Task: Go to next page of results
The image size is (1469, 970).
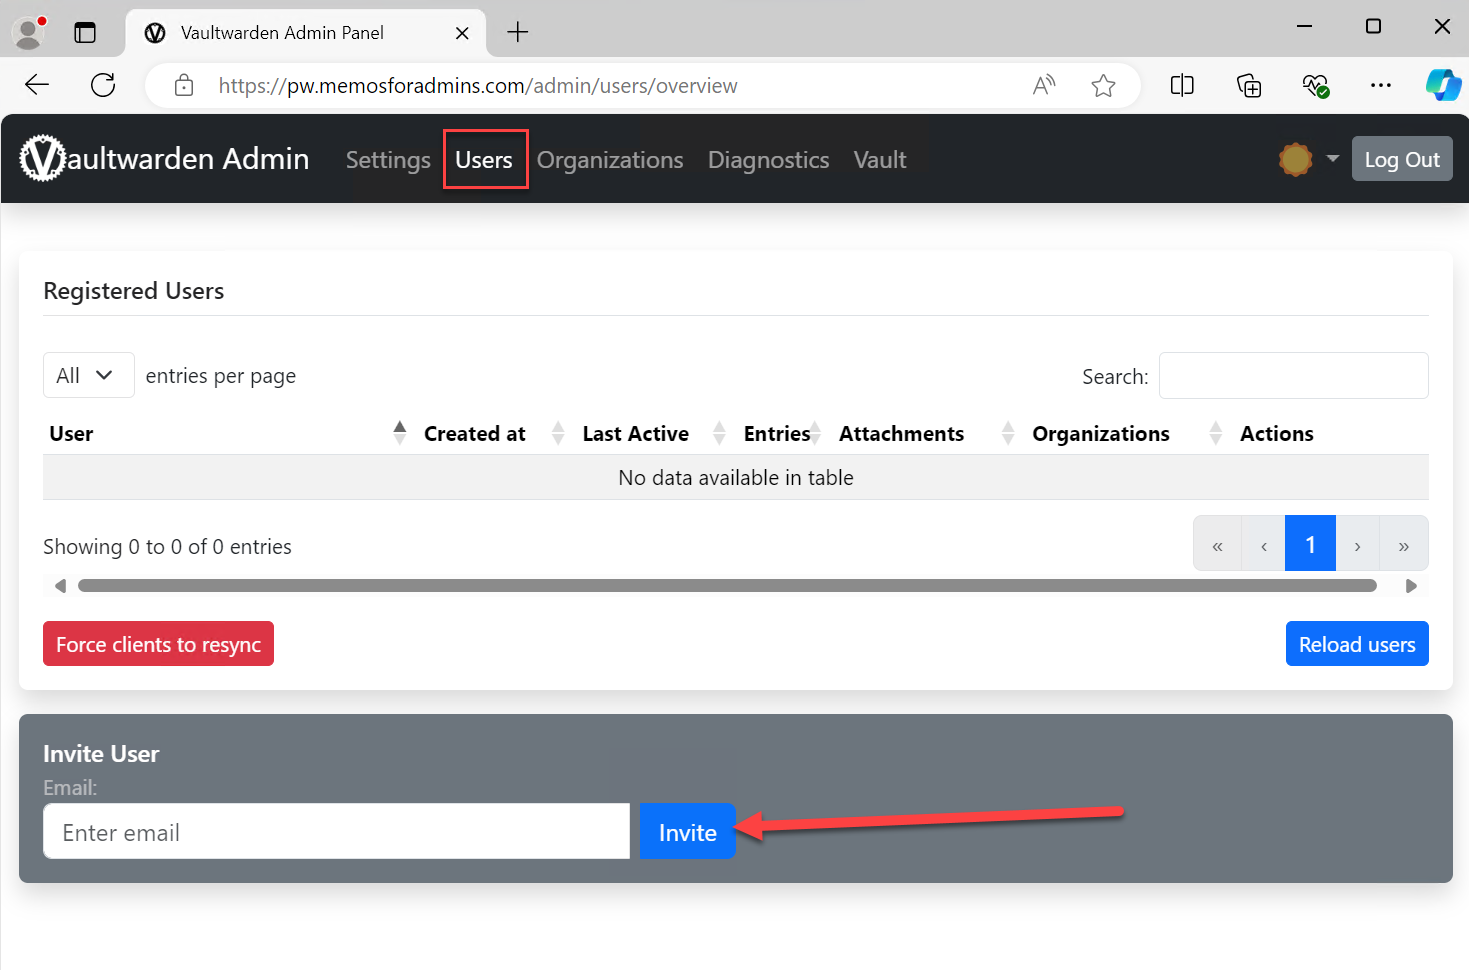Action: 1357,545
